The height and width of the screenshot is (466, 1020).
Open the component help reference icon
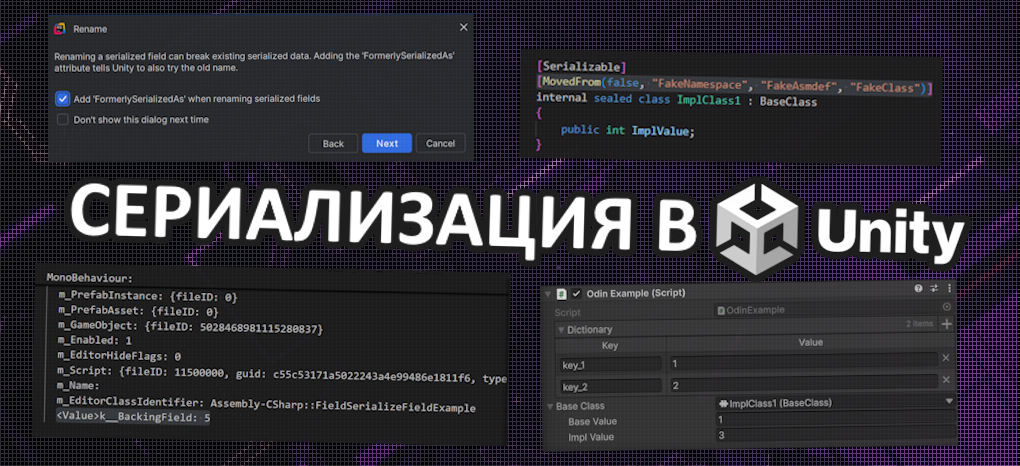[919, 288]
